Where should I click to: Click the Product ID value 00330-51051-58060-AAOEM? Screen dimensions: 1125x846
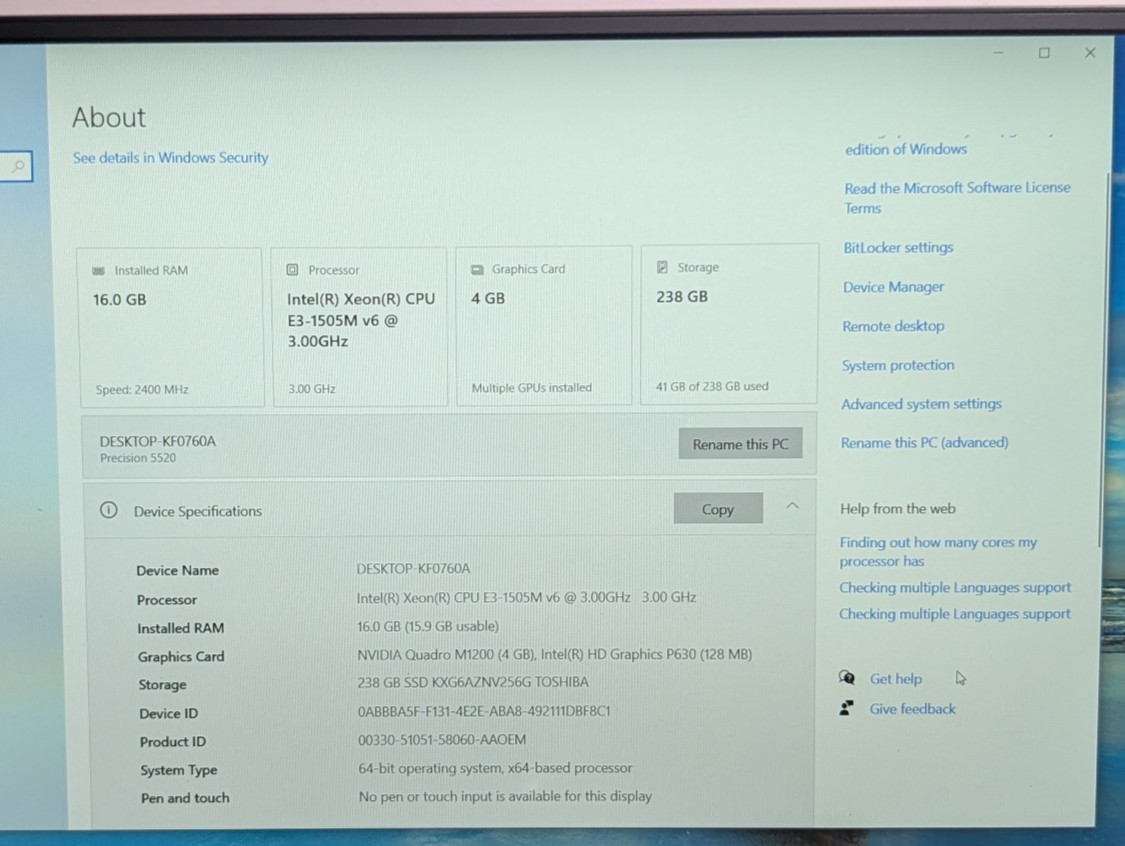click(442, 739)
